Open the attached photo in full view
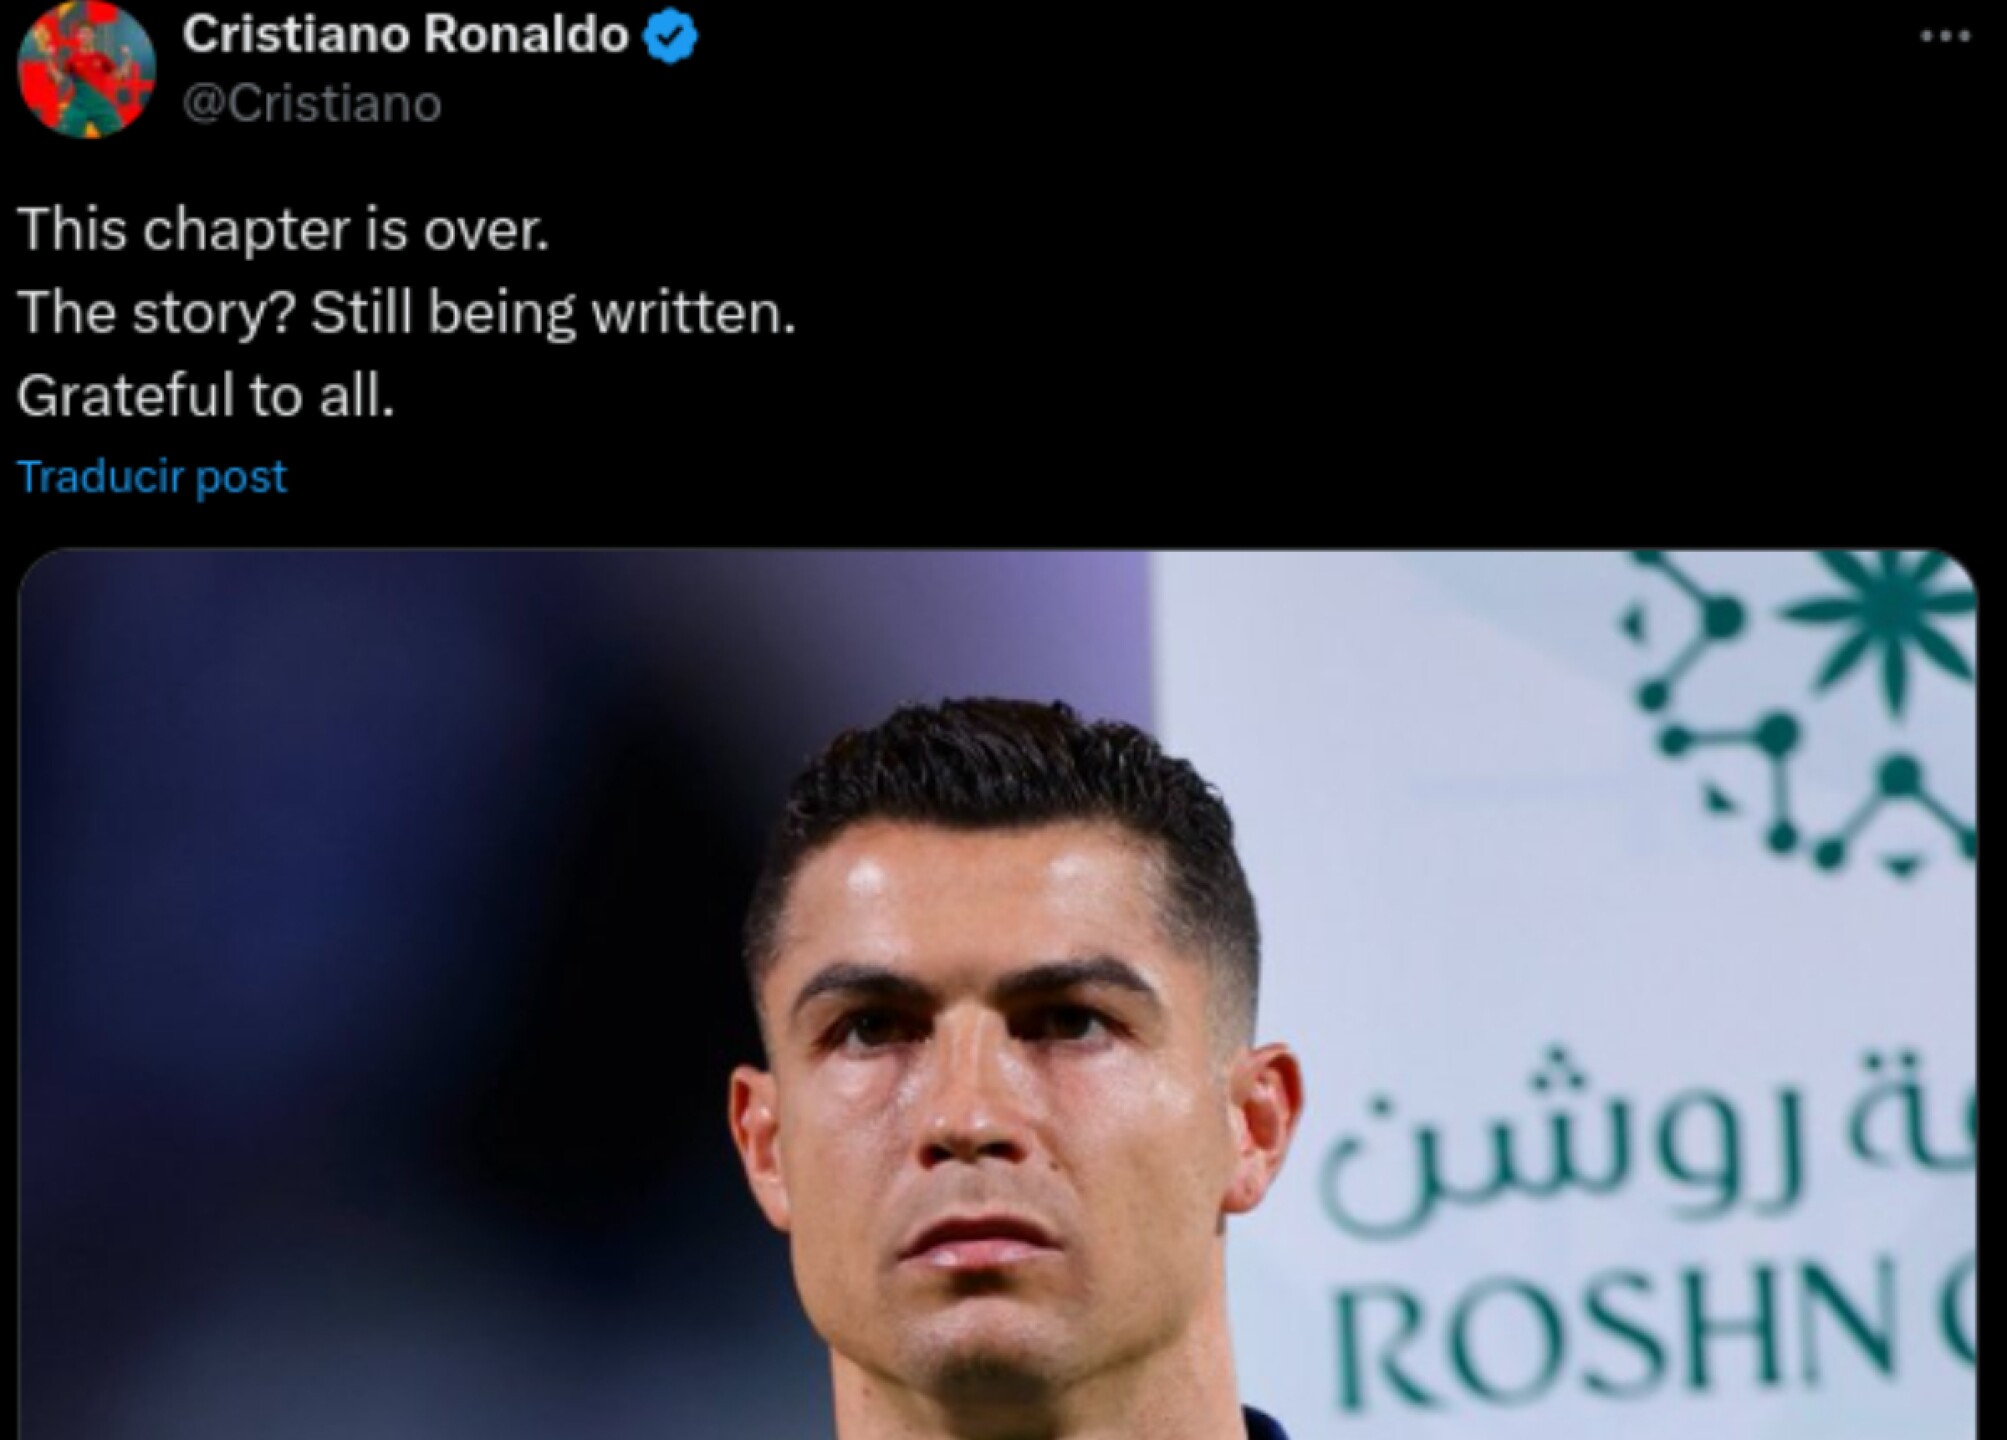 tap(997, 995)
